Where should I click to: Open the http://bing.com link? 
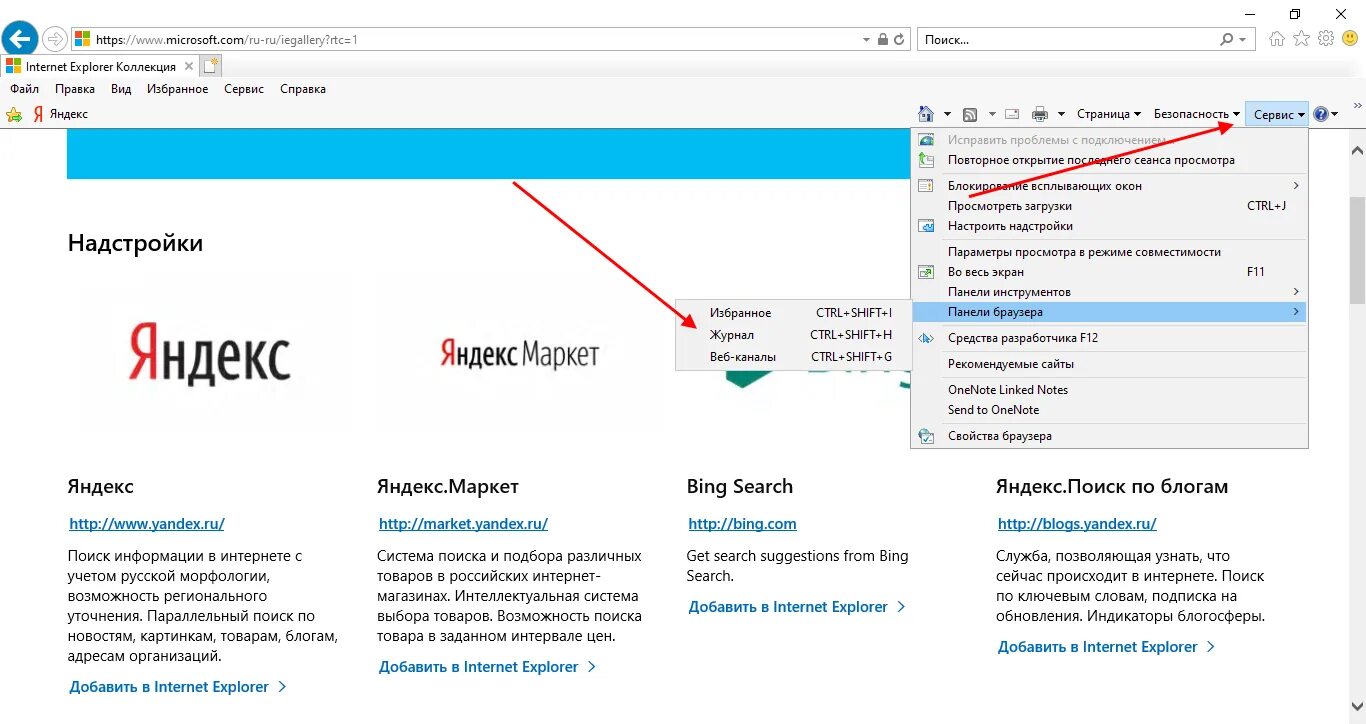pyautogui.click(x=742, y=523)
